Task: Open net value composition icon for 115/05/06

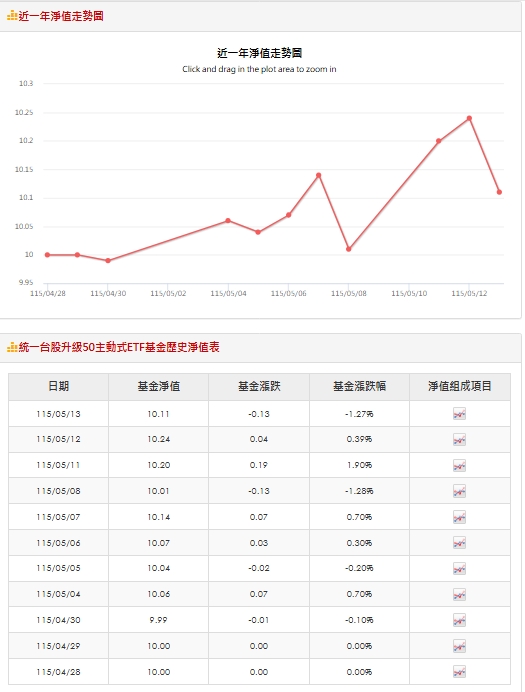Action: [459, 543]
